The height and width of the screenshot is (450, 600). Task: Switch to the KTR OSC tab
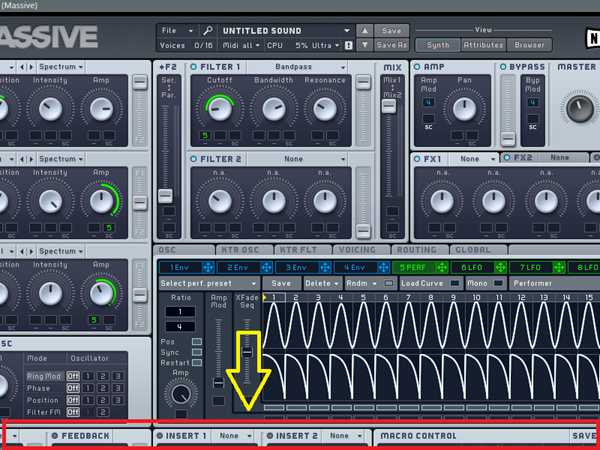tap(244, 250)
